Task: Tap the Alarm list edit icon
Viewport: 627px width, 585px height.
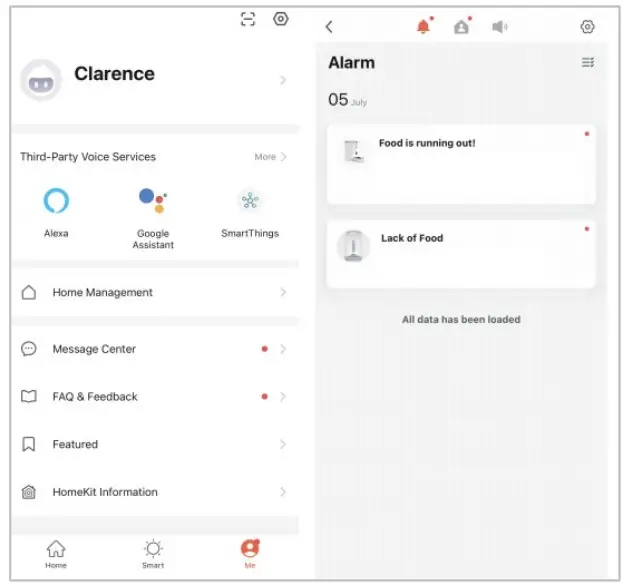Action: point(587,62)
